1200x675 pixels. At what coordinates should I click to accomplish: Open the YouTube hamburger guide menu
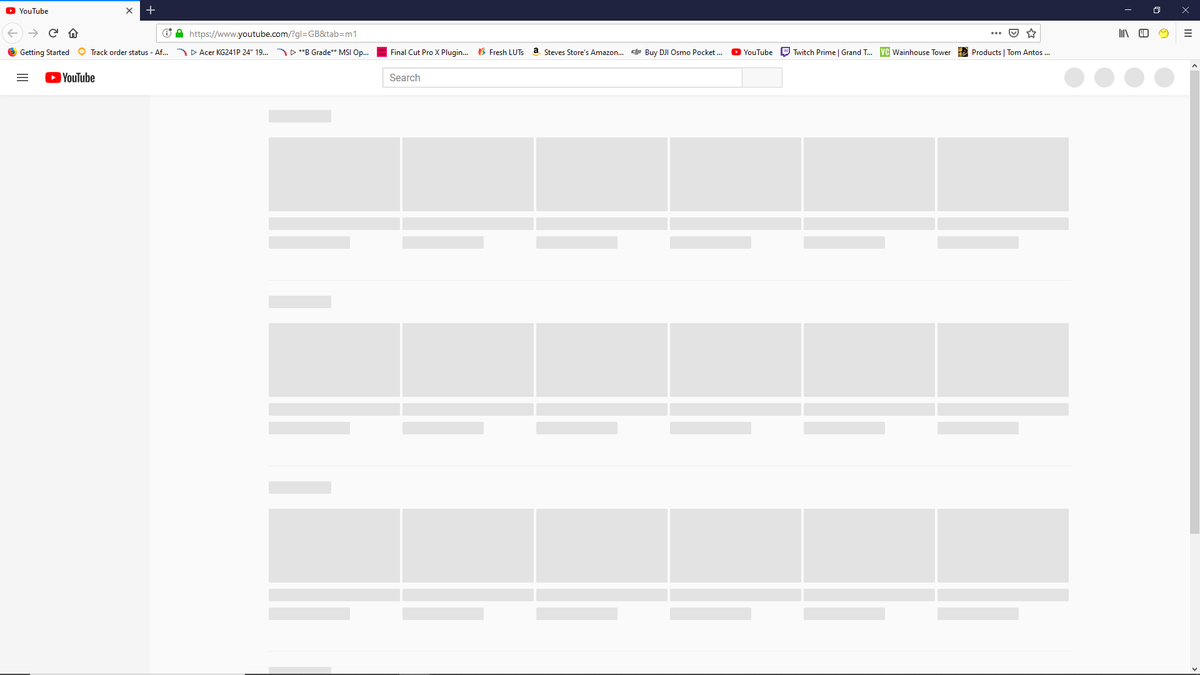coord(22,78)
